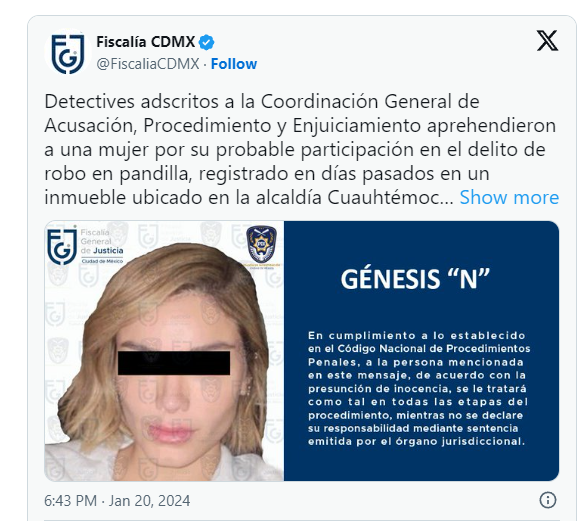Open the @FiscaliaCDMX handle link
585x521 pixels.
coord(148,64)
